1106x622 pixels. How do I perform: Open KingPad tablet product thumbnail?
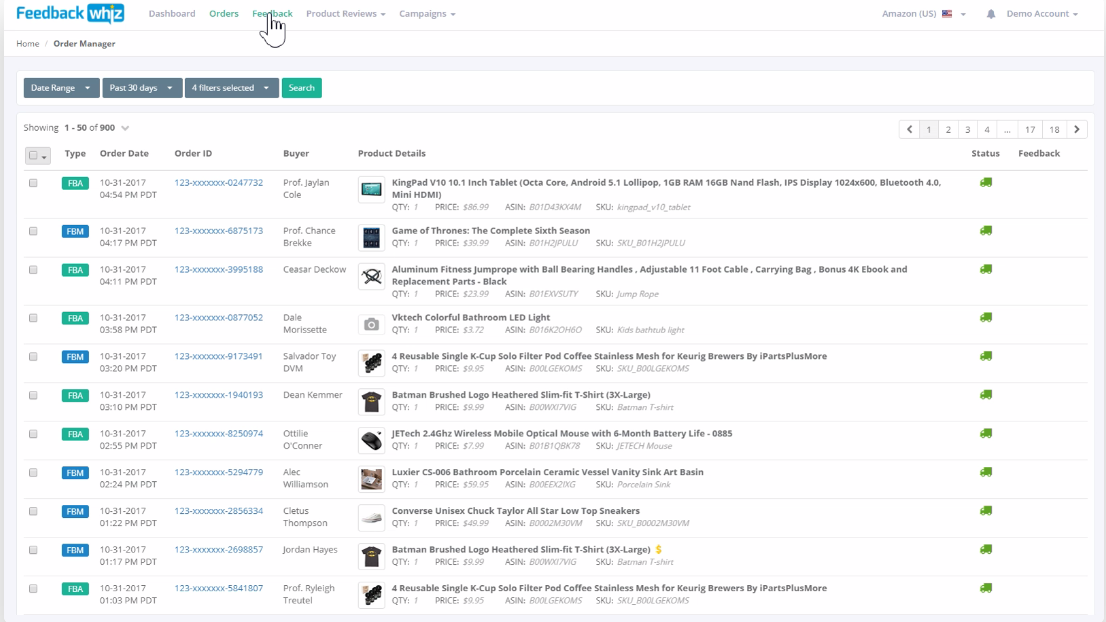click(371, 189)
